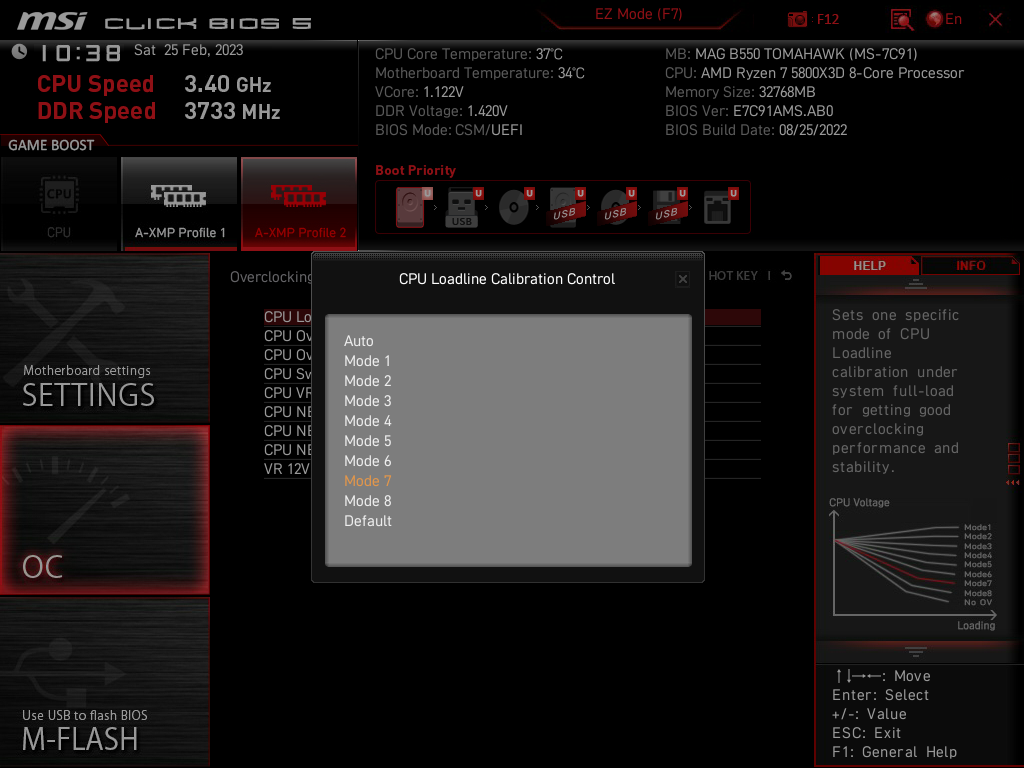
Task: Choose Default loadline option
Action: [368, 521]
